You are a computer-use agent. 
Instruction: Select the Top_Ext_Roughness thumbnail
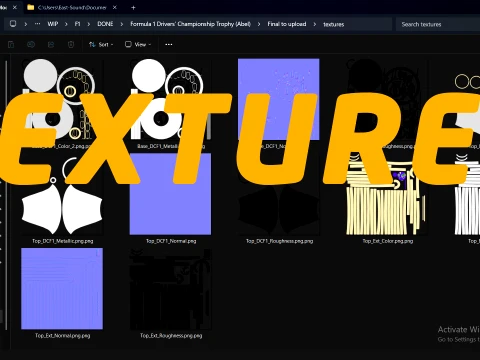click(170, 289)
